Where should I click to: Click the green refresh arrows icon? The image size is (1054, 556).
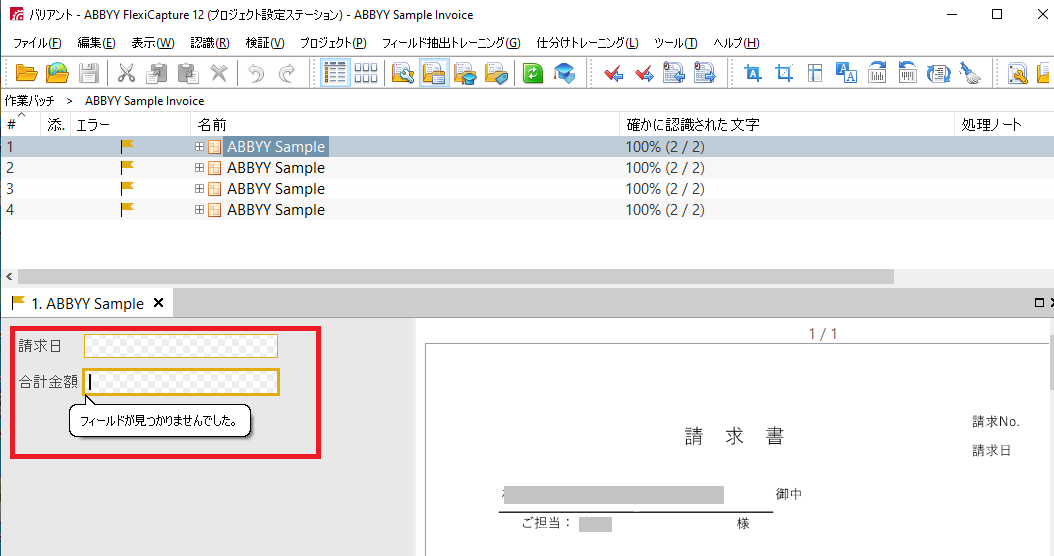click(x=532, y=73)
